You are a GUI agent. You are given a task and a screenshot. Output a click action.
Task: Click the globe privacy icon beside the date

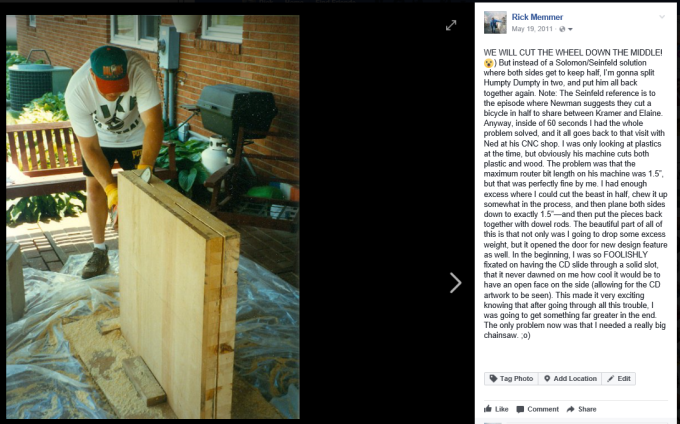[x=562, y=29]
